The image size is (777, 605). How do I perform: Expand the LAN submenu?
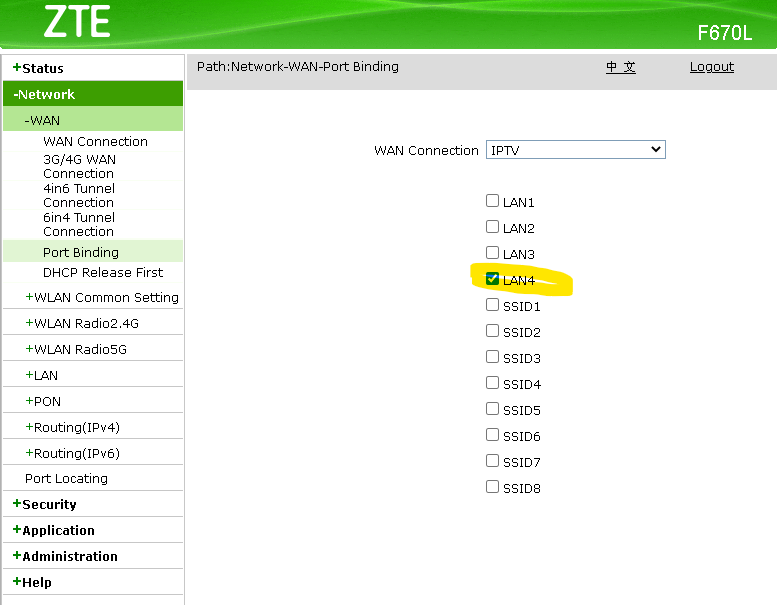[42, 376]
